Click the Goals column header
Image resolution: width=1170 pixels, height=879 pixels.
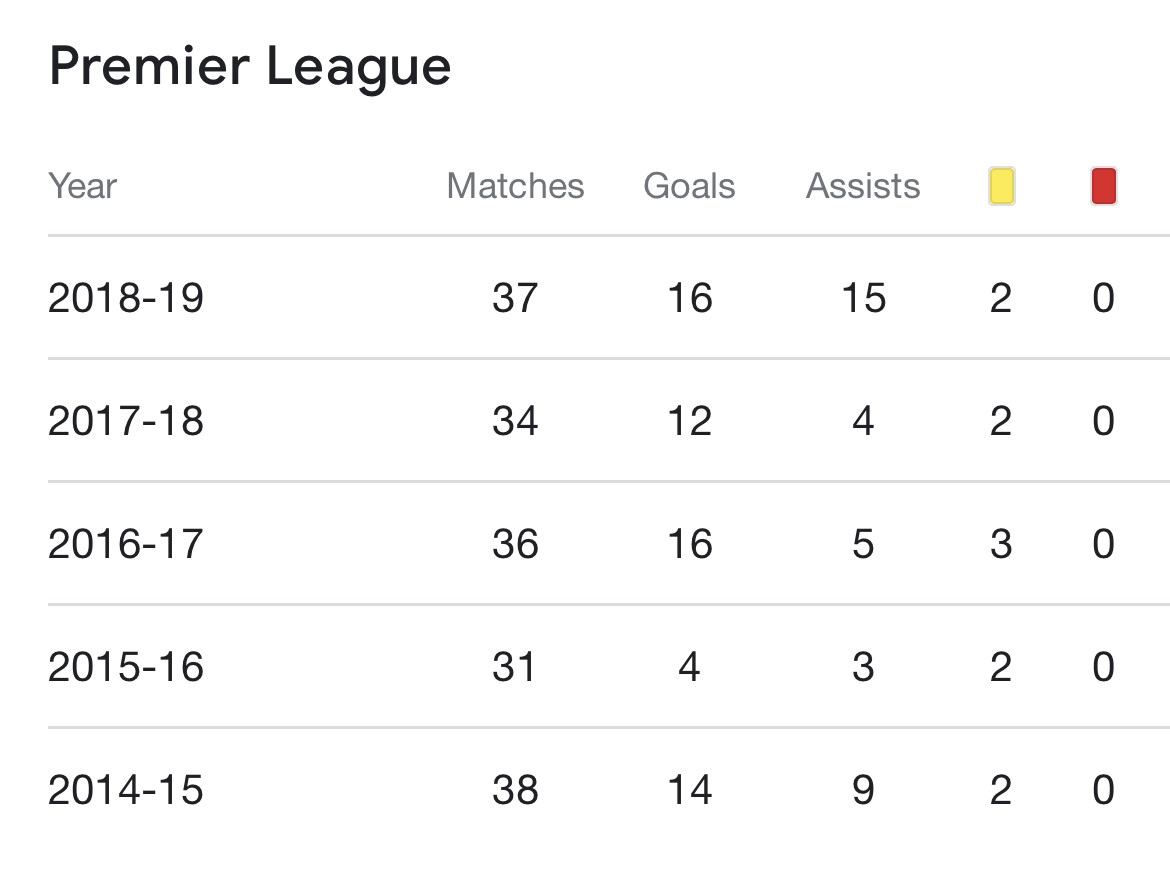(689, 186)
